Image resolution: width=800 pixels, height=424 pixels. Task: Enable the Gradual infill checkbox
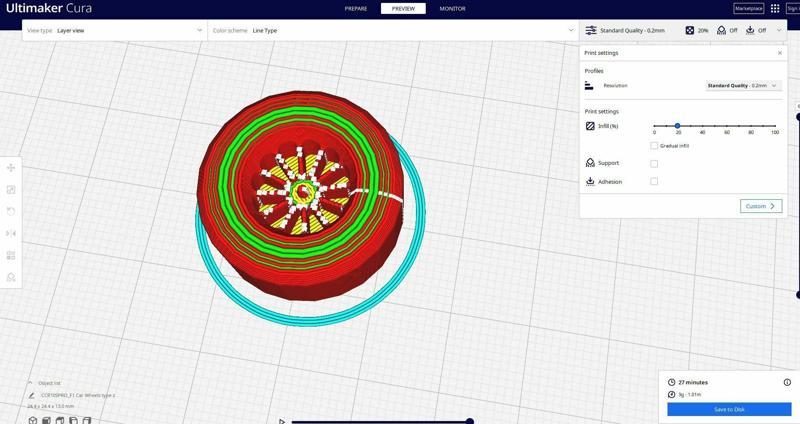(x=654, y=146)
